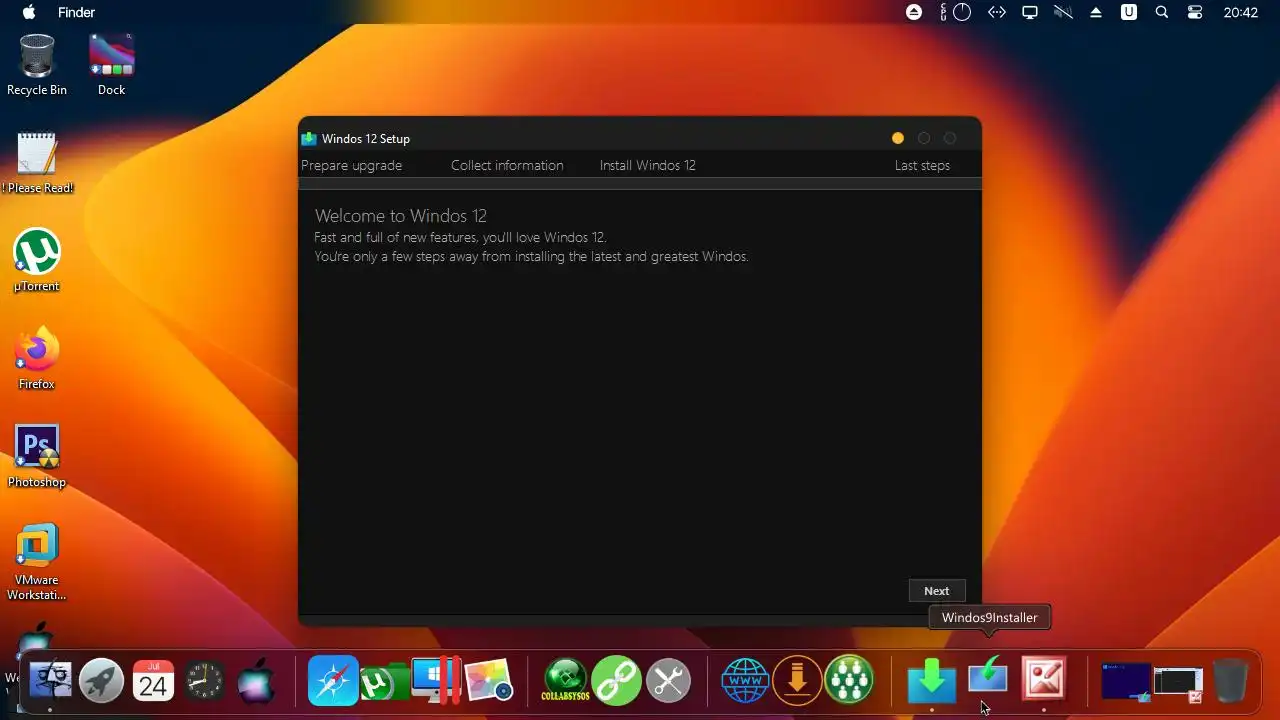Image resolution: width=1280 pixels, height=720 pixels.
Task: Launch Firefox from the desktop
Action: (37, 359)
